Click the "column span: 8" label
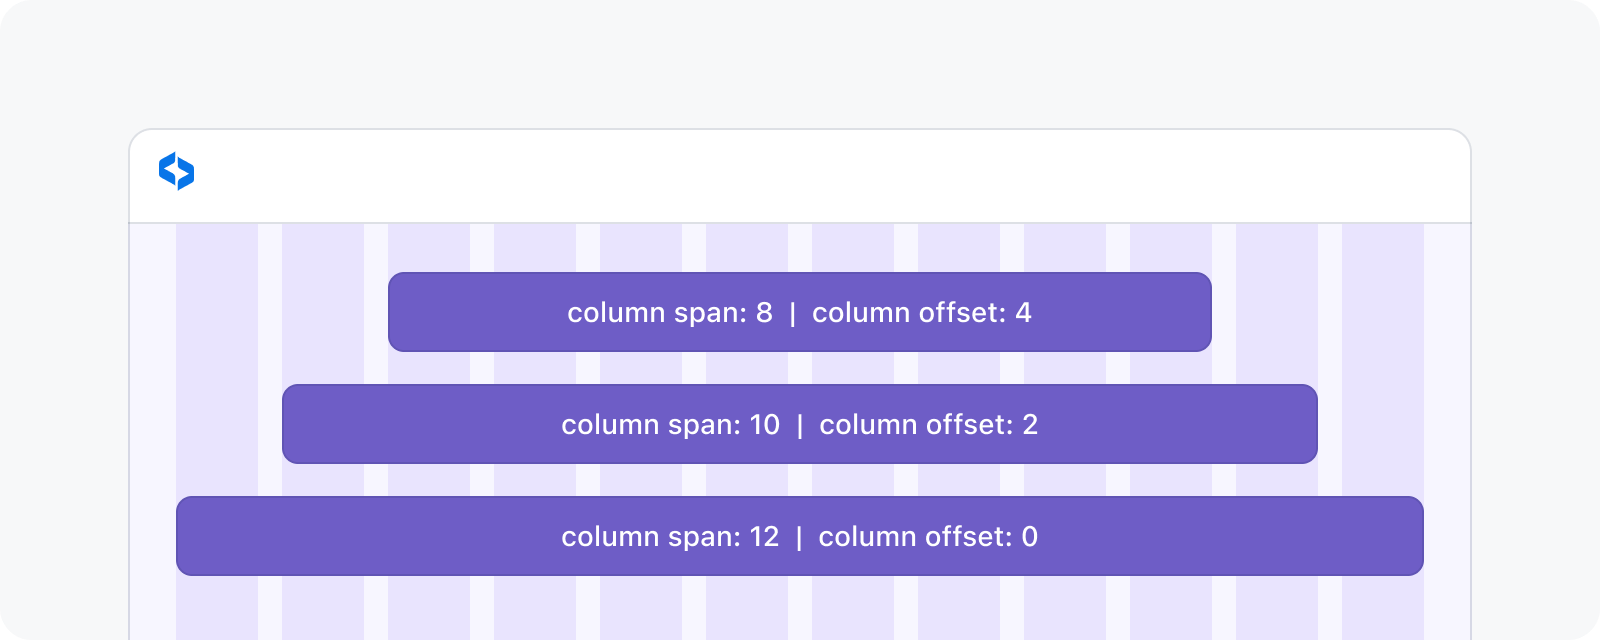 coord(670,313)
